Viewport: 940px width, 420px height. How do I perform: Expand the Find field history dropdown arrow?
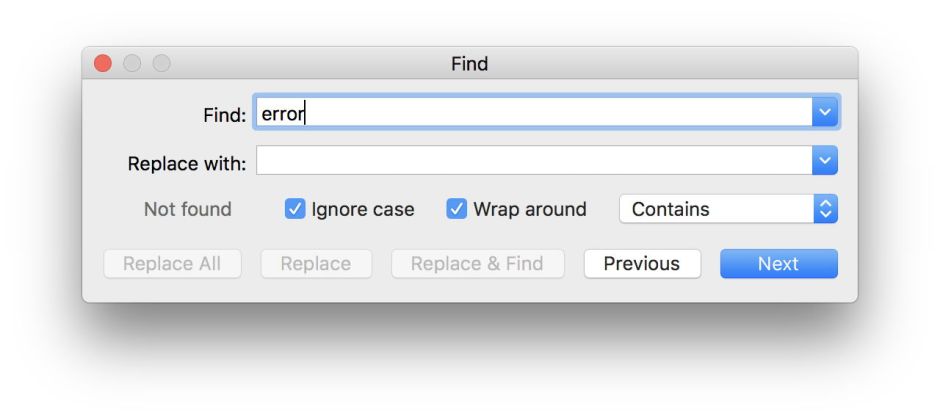[825, 113]
